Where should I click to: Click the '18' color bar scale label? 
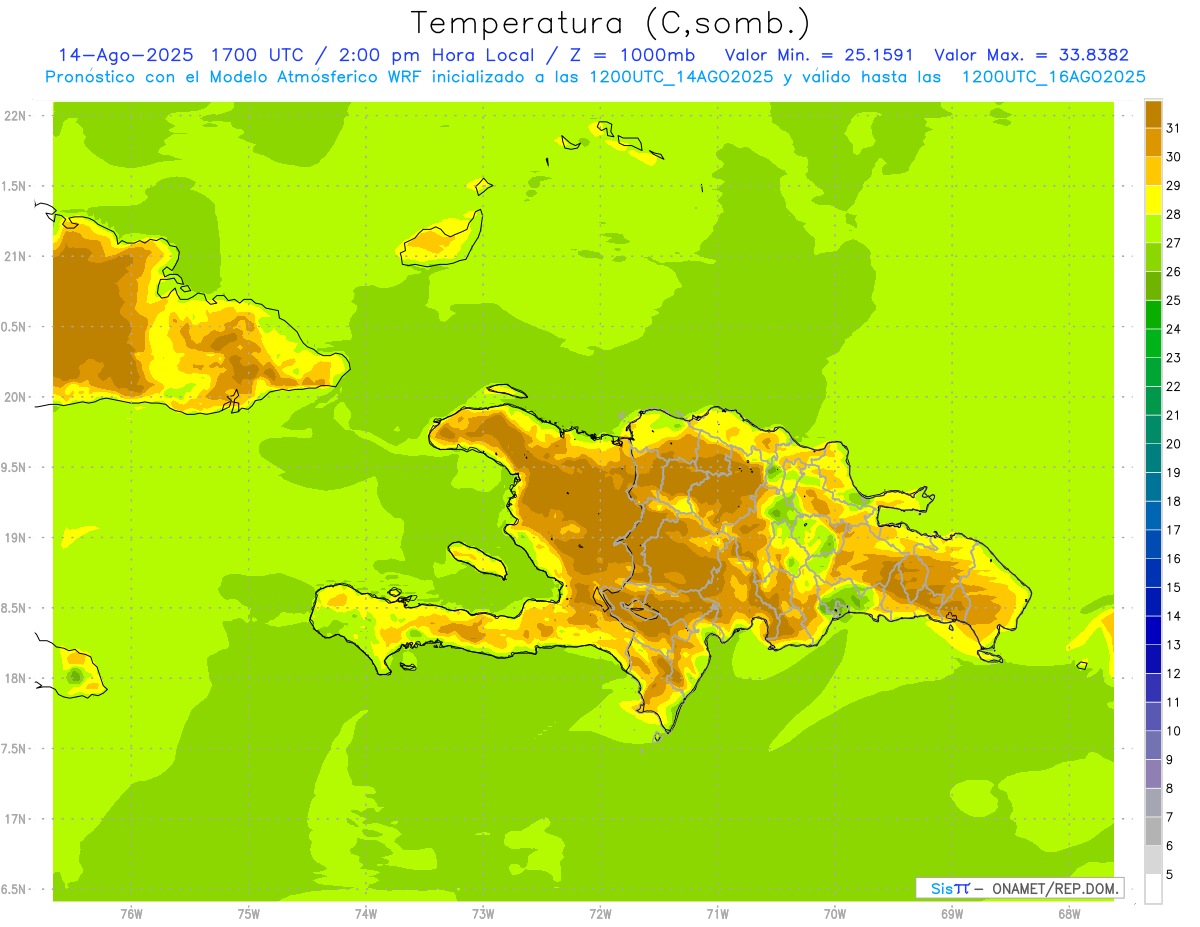click(1174, 501)
